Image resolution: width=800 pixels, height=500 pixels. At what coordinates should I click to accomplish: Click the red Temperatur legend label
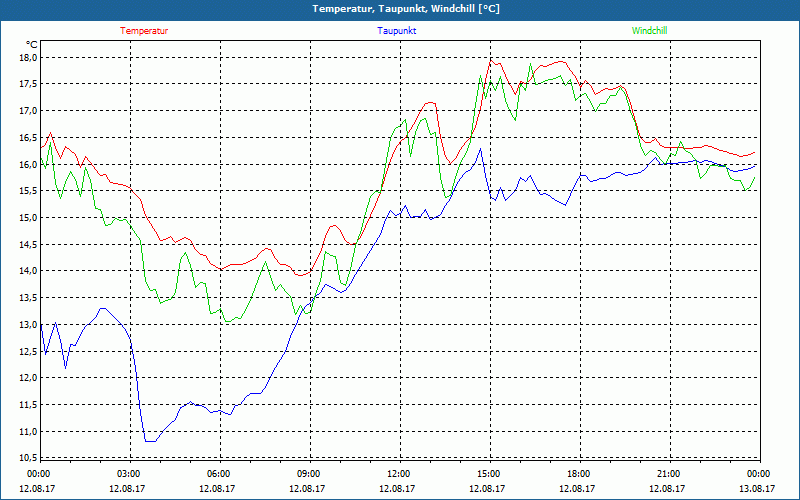(x=144, y=31)
